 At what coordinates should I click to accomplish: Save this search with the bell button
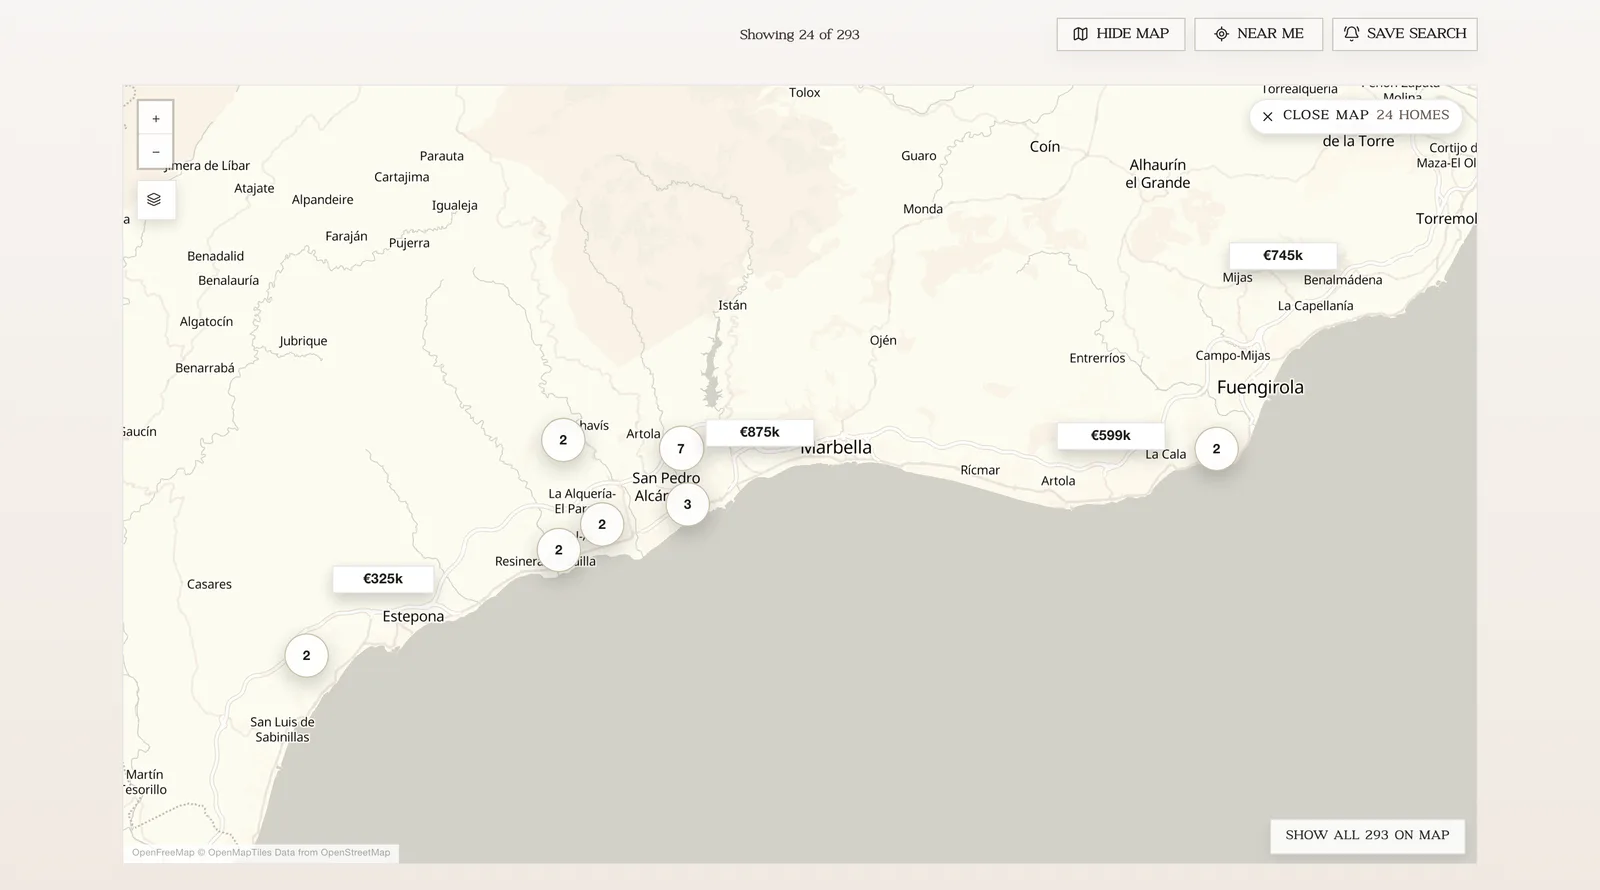point(1404,34)
